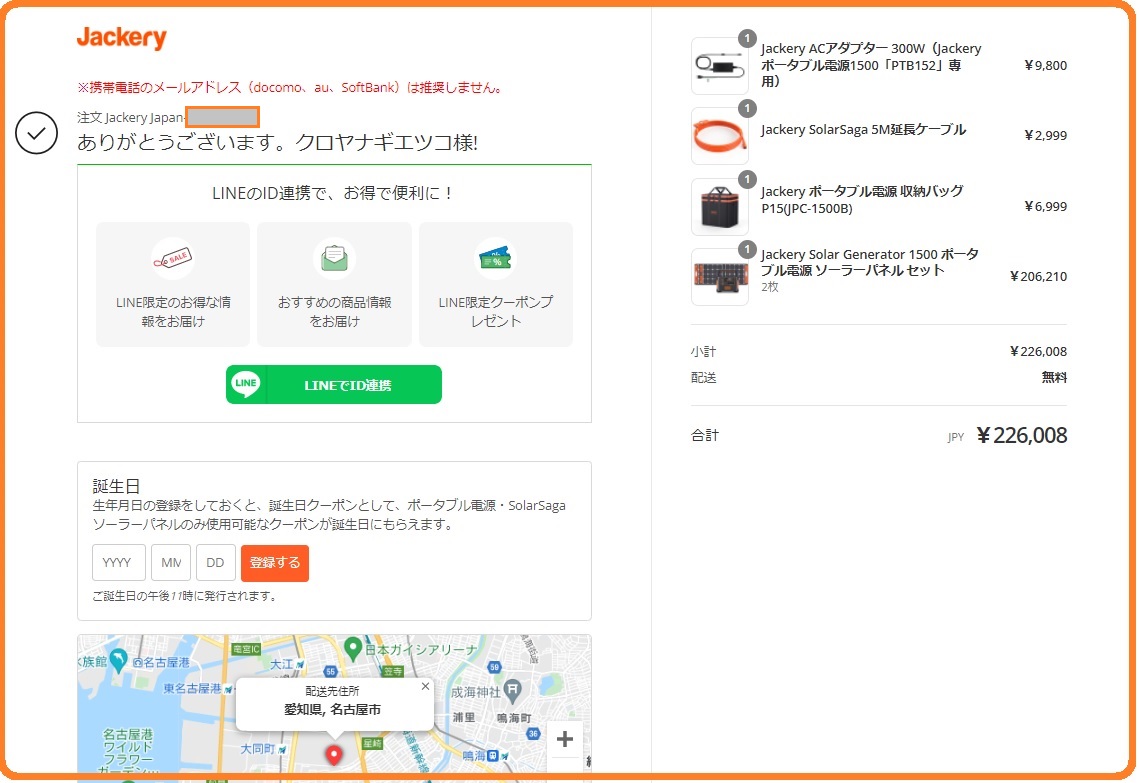Focus the YYYY birth year field
The width and height of the screenshot is (1139, 783).
click(118, 563)
